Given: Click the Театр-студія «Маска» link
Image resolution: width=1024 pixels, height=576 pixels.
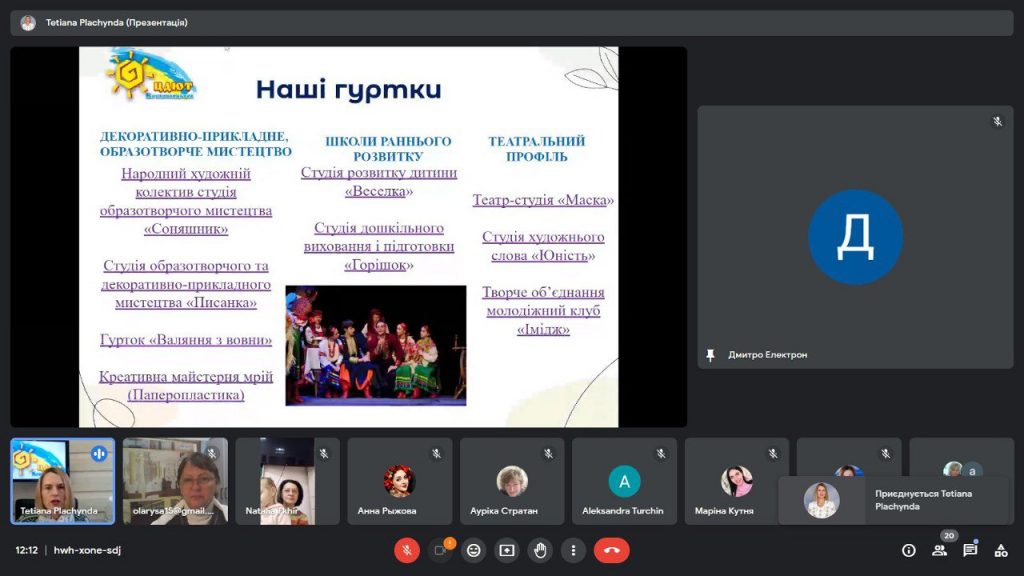Looking at the screenshot, I should point(543,200).
